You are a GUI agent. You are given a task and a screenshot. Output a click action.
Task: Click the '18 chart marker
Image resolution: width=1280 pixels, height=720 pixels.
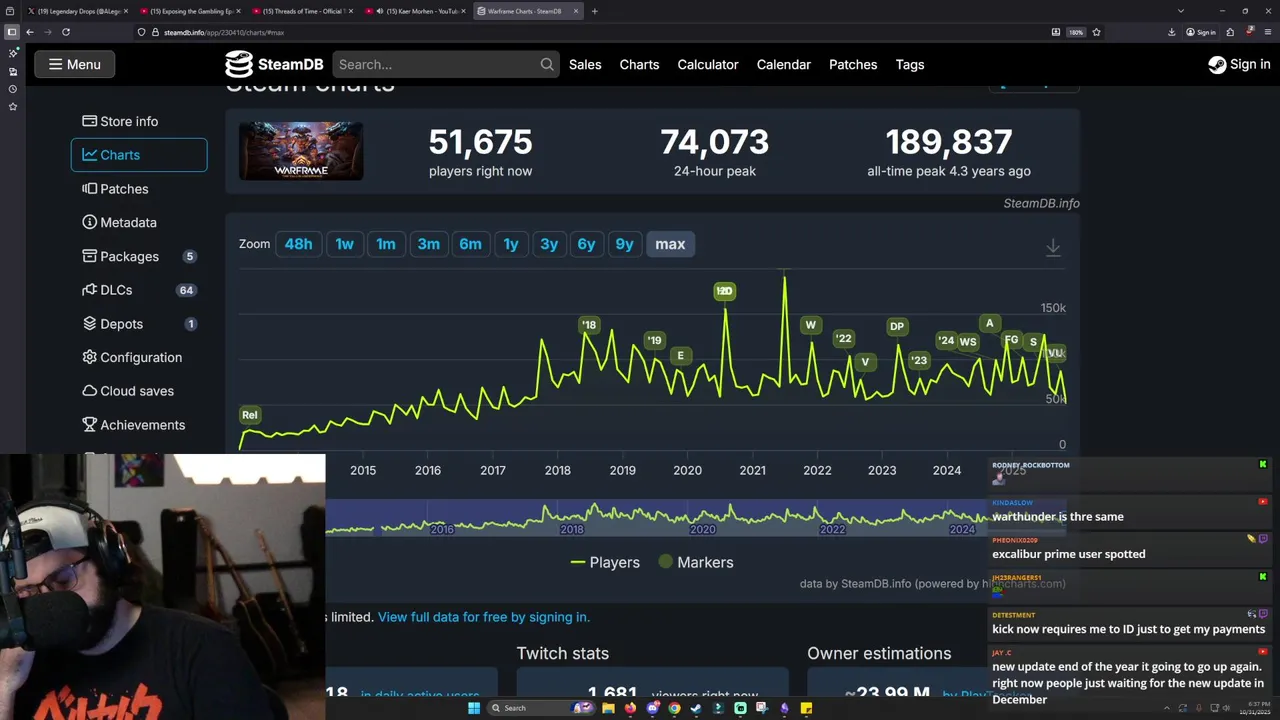[589, 325]
